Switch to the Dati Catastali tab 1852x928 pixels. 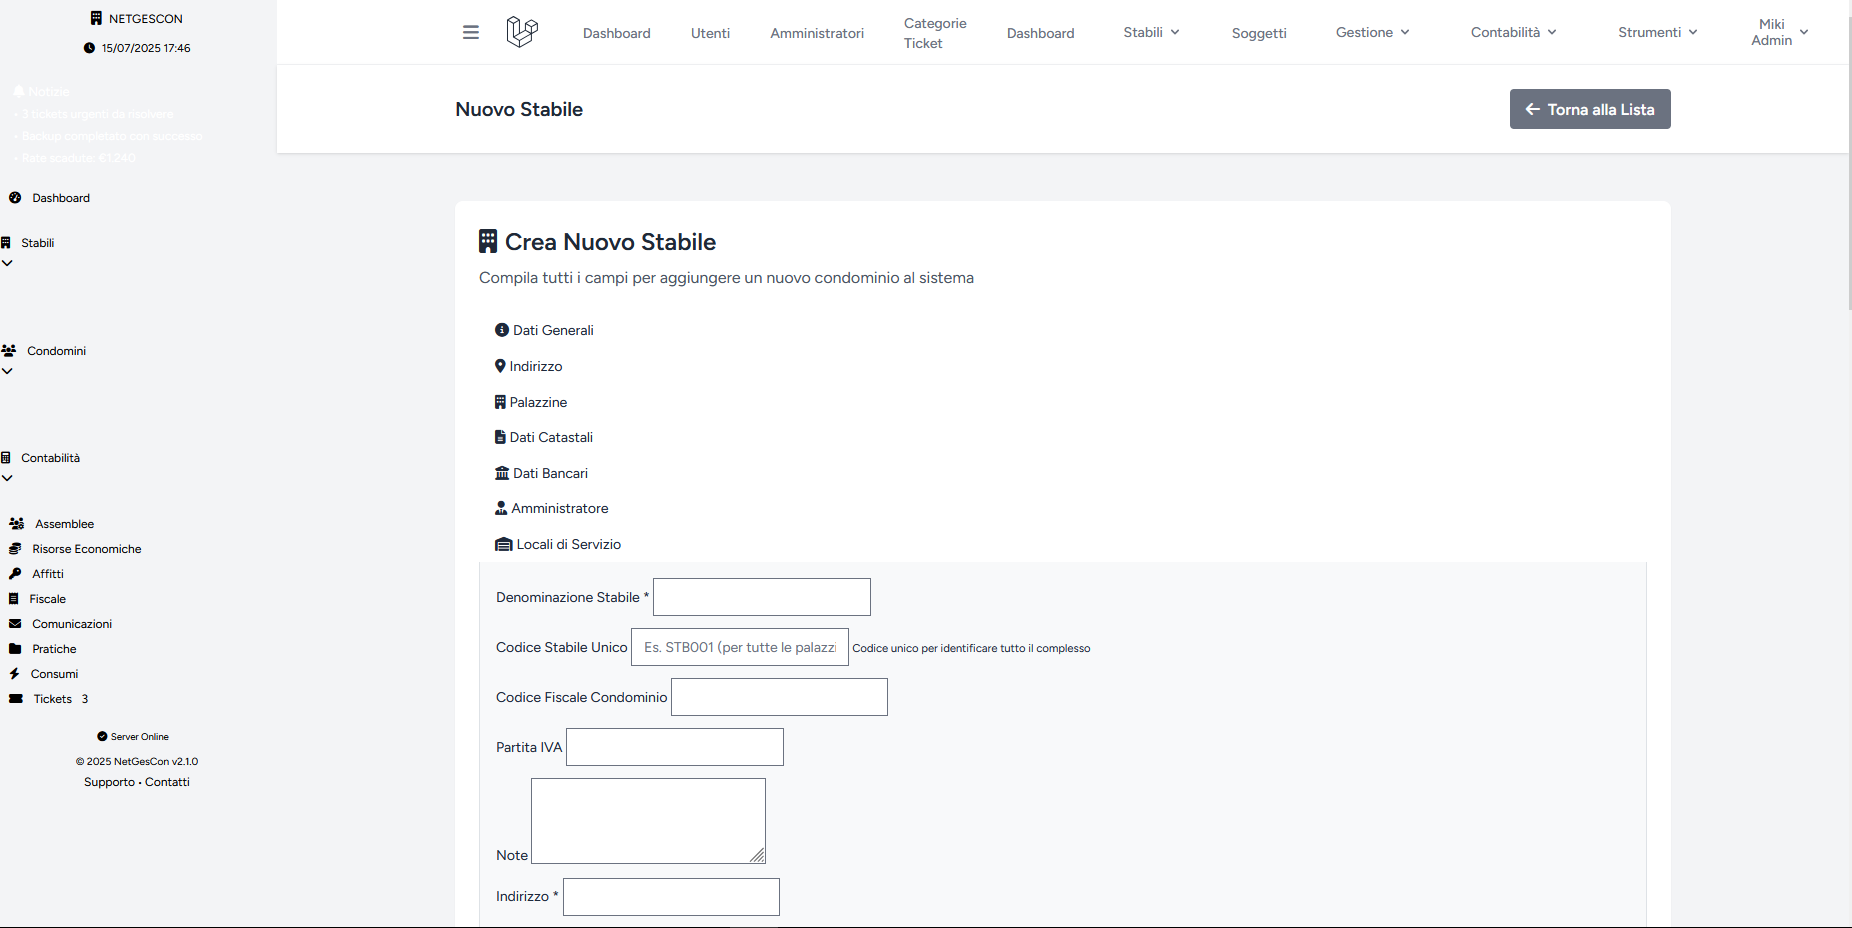coord(544,437)
